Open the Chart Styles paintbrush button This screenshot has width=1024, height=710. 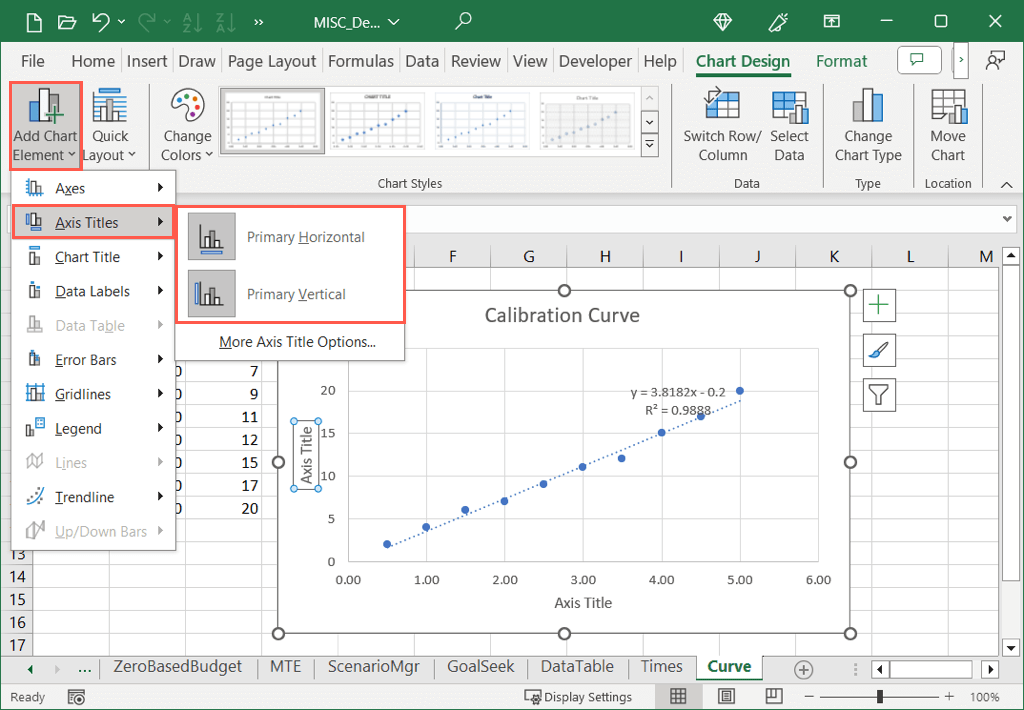(x=879, y=350)
